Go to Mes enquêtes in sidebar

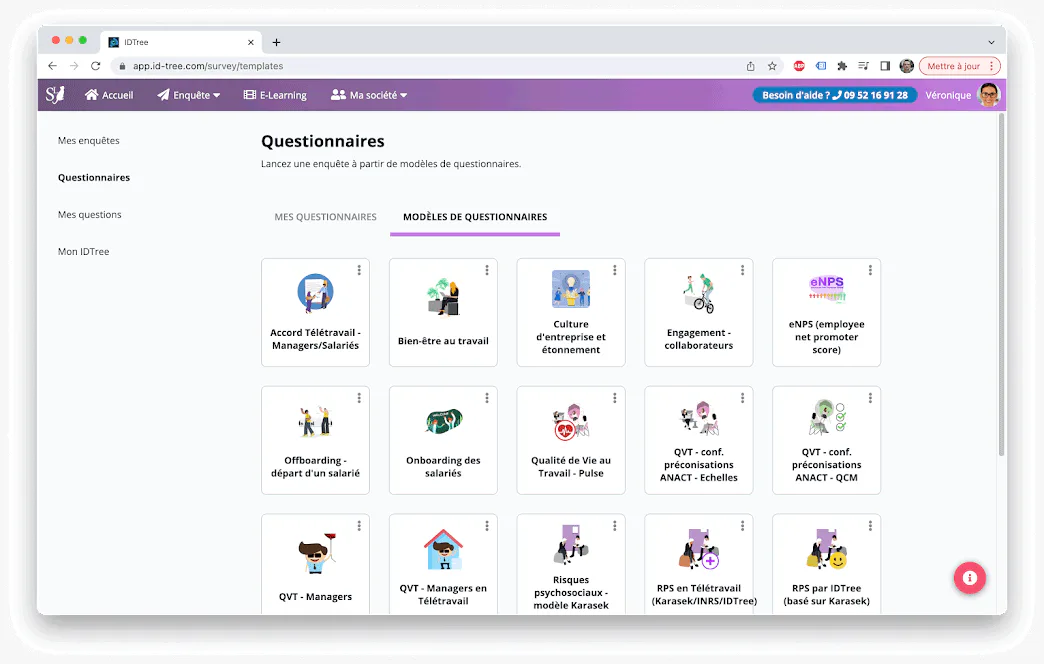click(x=89, y=141)
